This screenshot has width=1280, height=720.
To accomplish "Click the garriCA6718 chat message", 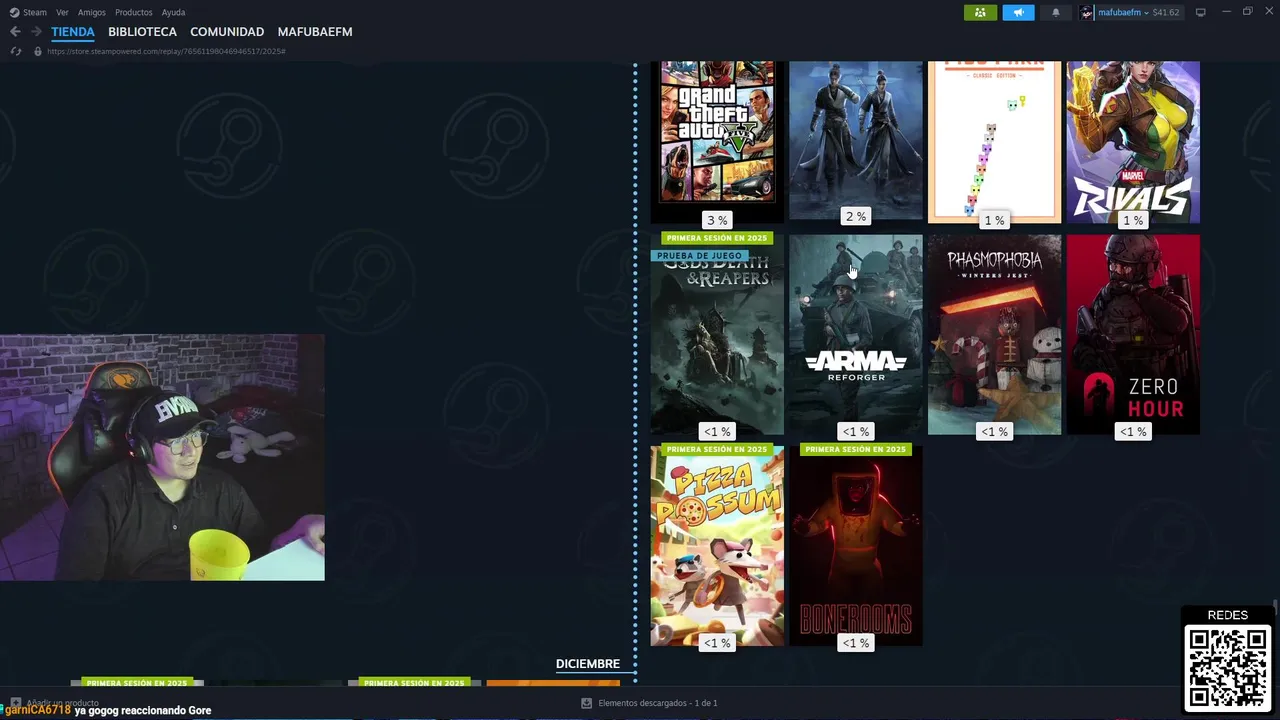I will pos(107,710).
